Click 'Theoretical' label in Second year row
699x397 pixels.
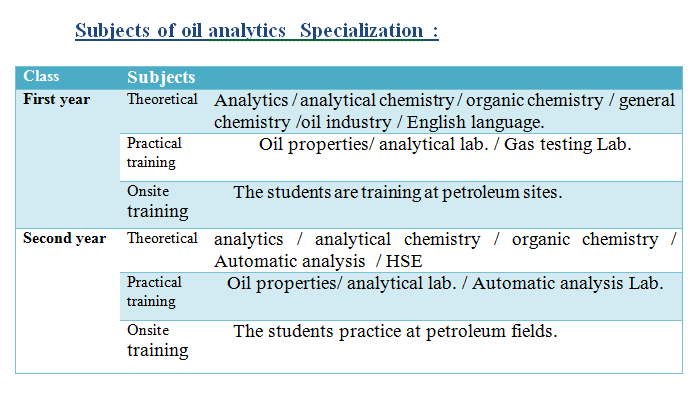162,238
